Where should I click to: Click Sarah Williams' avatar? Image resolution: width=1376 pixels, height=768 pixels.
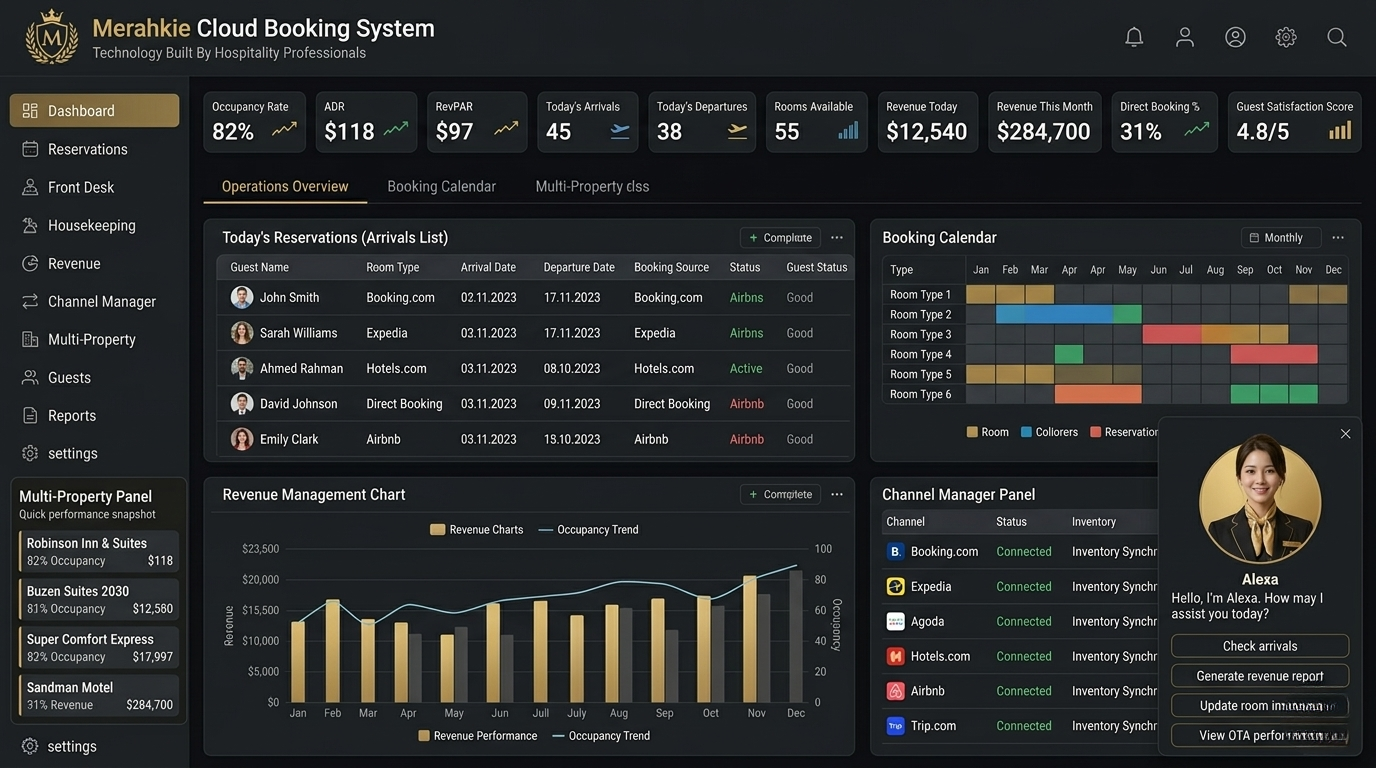242,333
